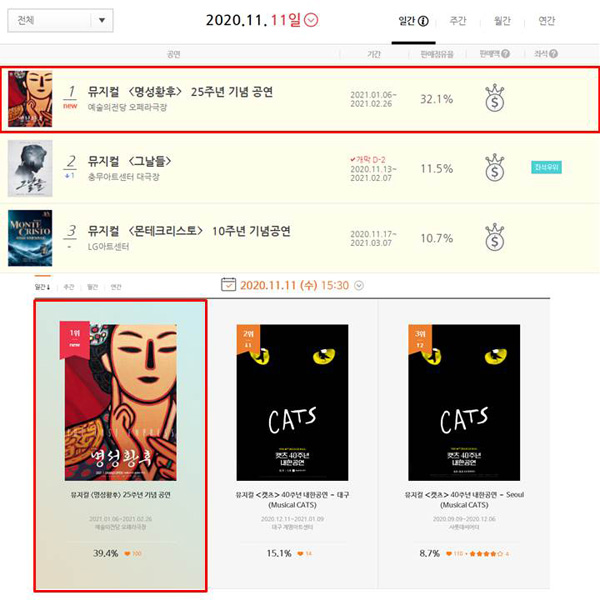600x600 pixels.
Task: Switch to the 월간 tab at top
Action: [502, 21]
